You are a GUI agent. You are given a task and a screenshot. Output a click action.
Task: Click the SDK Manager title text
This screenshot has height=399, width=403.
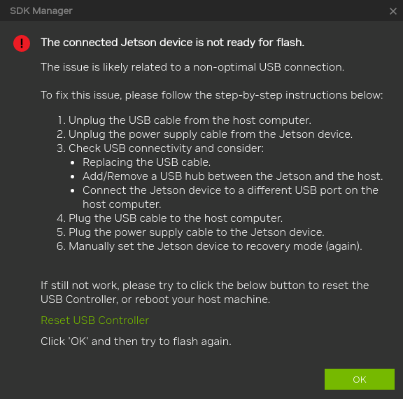pyautogui.click(x=41, y=11)
